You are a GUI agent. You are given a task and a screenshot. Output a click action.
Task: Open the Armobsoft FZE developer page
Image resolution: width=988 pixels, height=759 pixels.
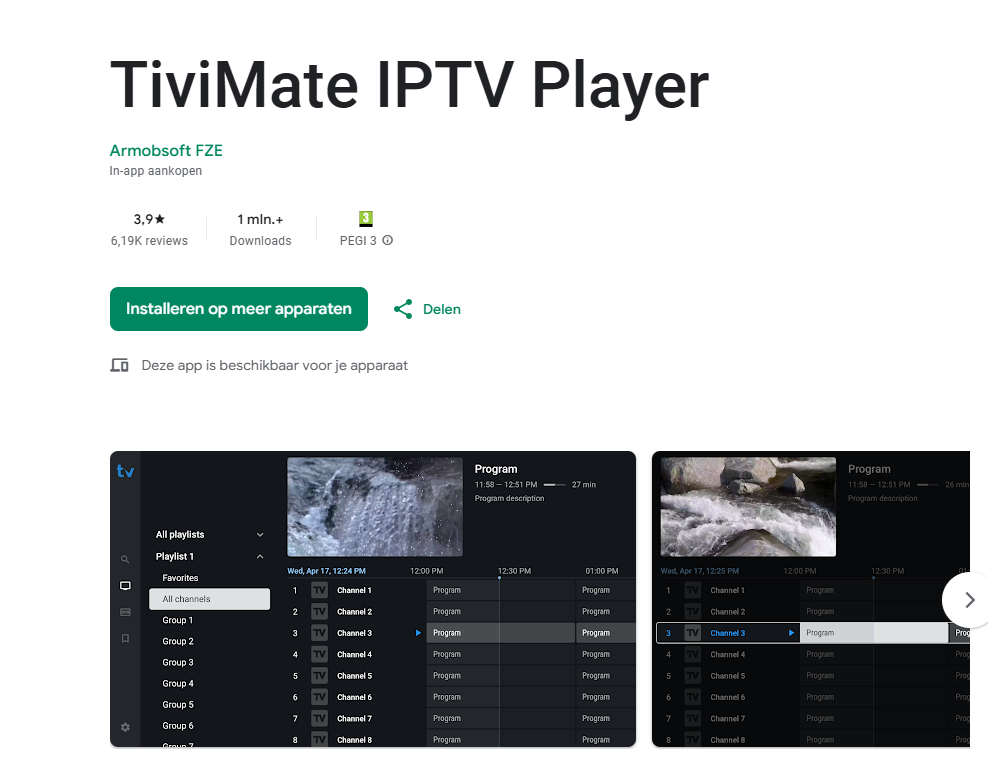pos(166,151)
